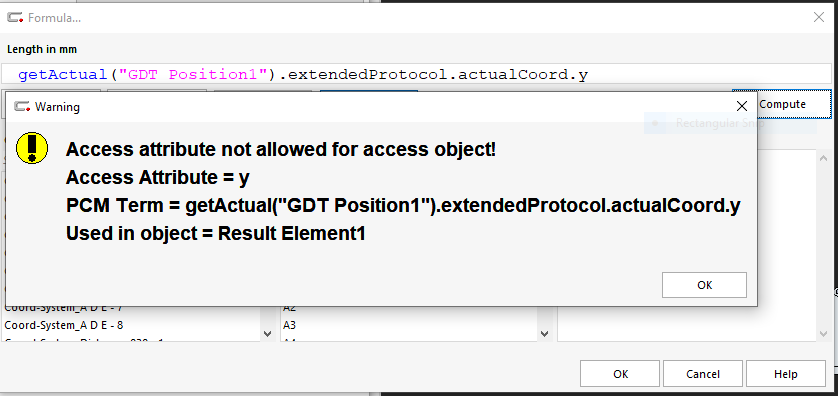
Task: Click the Calypso icon in the Formula title bar
Action: [x=15, y=18]
